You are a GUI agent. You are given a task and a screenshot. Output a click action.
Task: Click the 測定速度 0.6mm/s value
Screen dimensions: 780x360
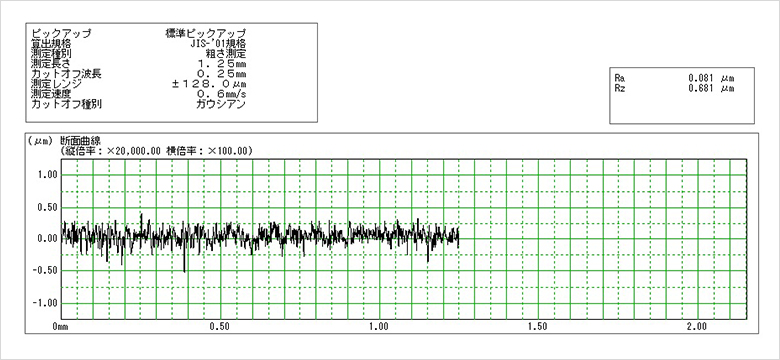coord(222,93)
